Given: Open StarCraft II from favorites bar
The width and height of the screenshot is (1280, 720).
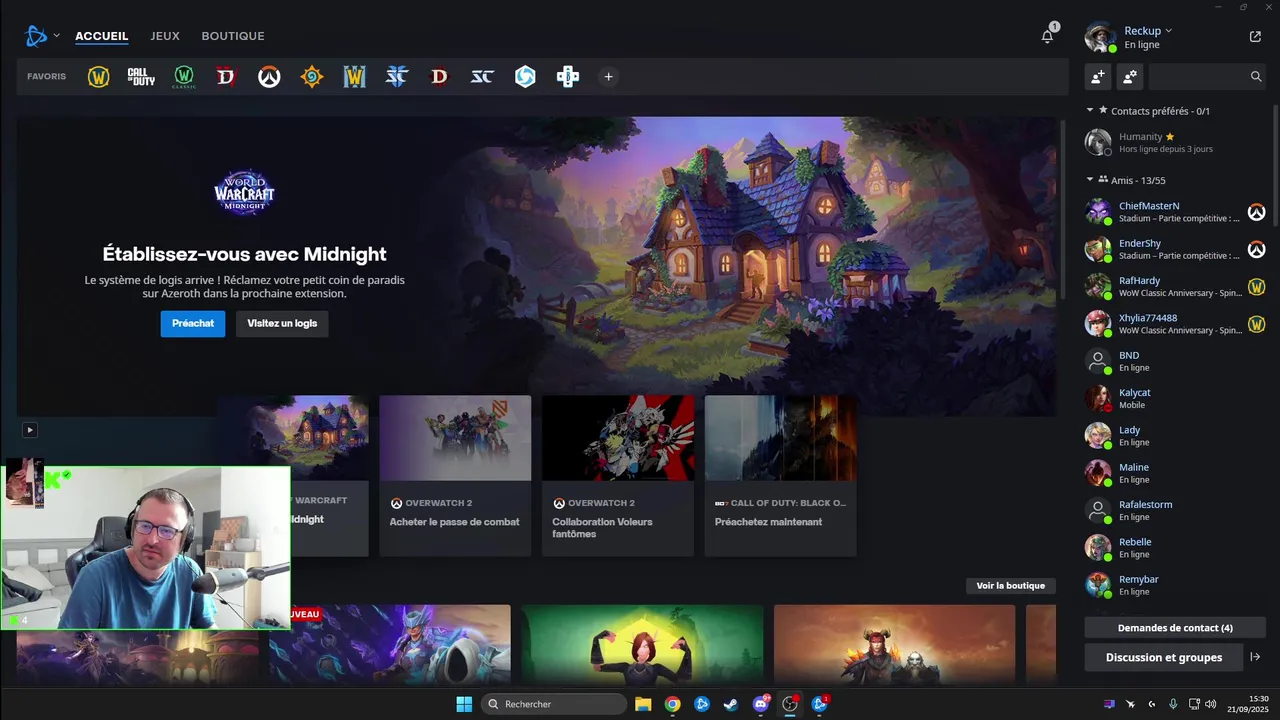Looking at the screenshot, I should [397, 77].
